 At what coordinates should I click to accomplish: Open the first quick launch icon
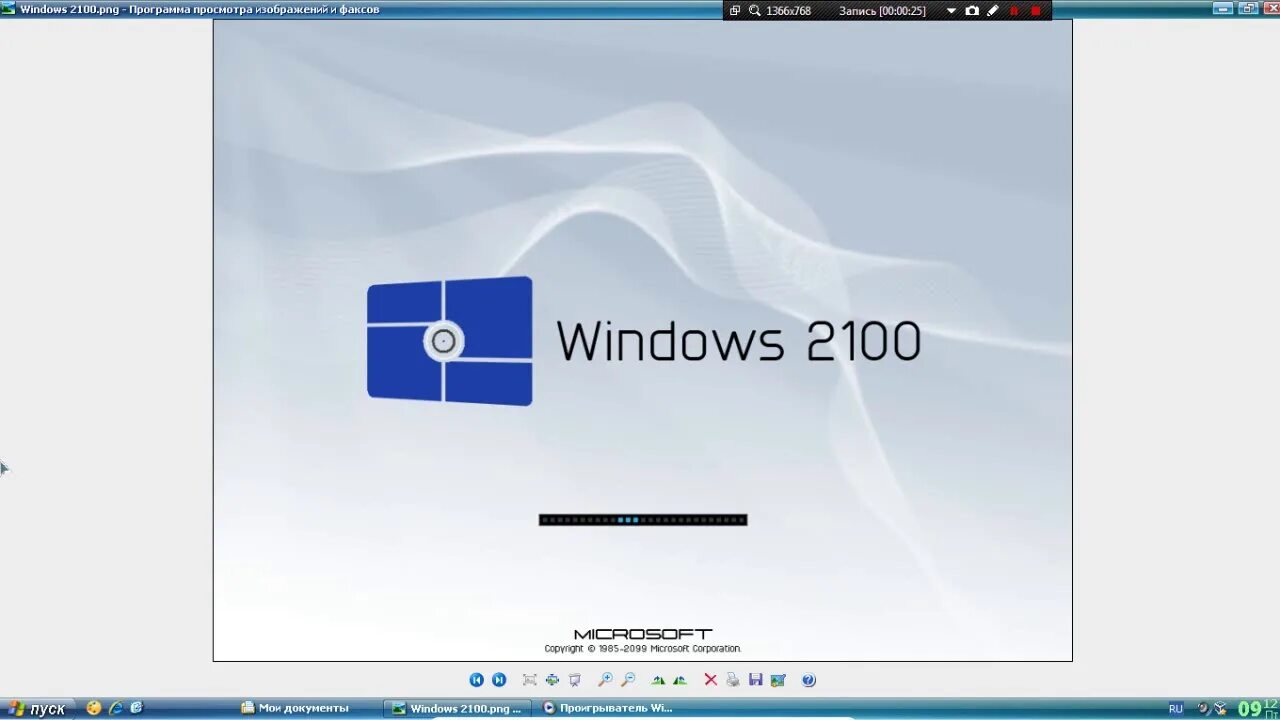94,708
